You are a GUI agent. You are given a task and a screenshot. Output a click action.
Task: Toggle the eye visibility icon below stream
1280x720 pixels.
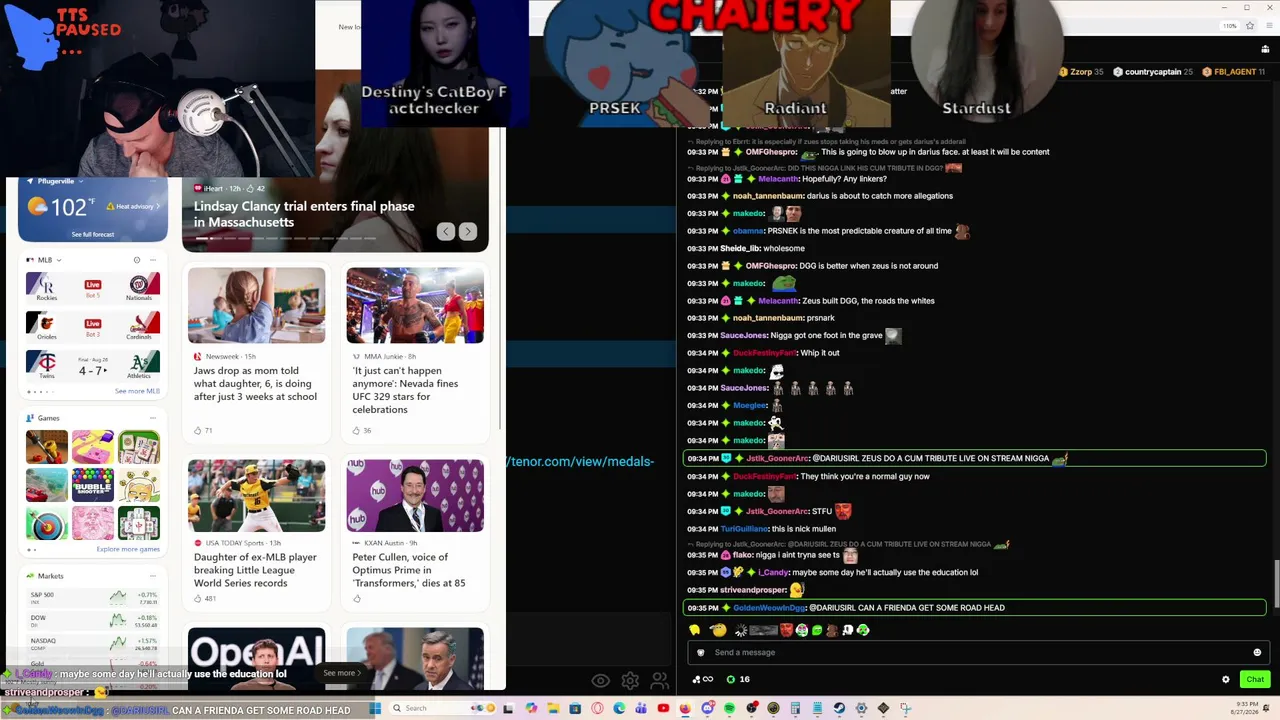600,681
